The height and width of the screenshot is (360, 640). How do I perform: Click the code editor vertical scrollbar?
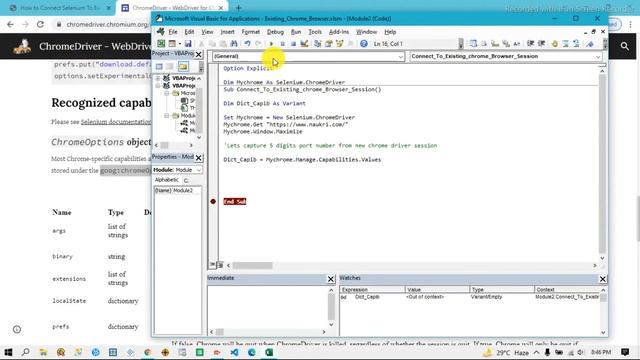[602, 163]
